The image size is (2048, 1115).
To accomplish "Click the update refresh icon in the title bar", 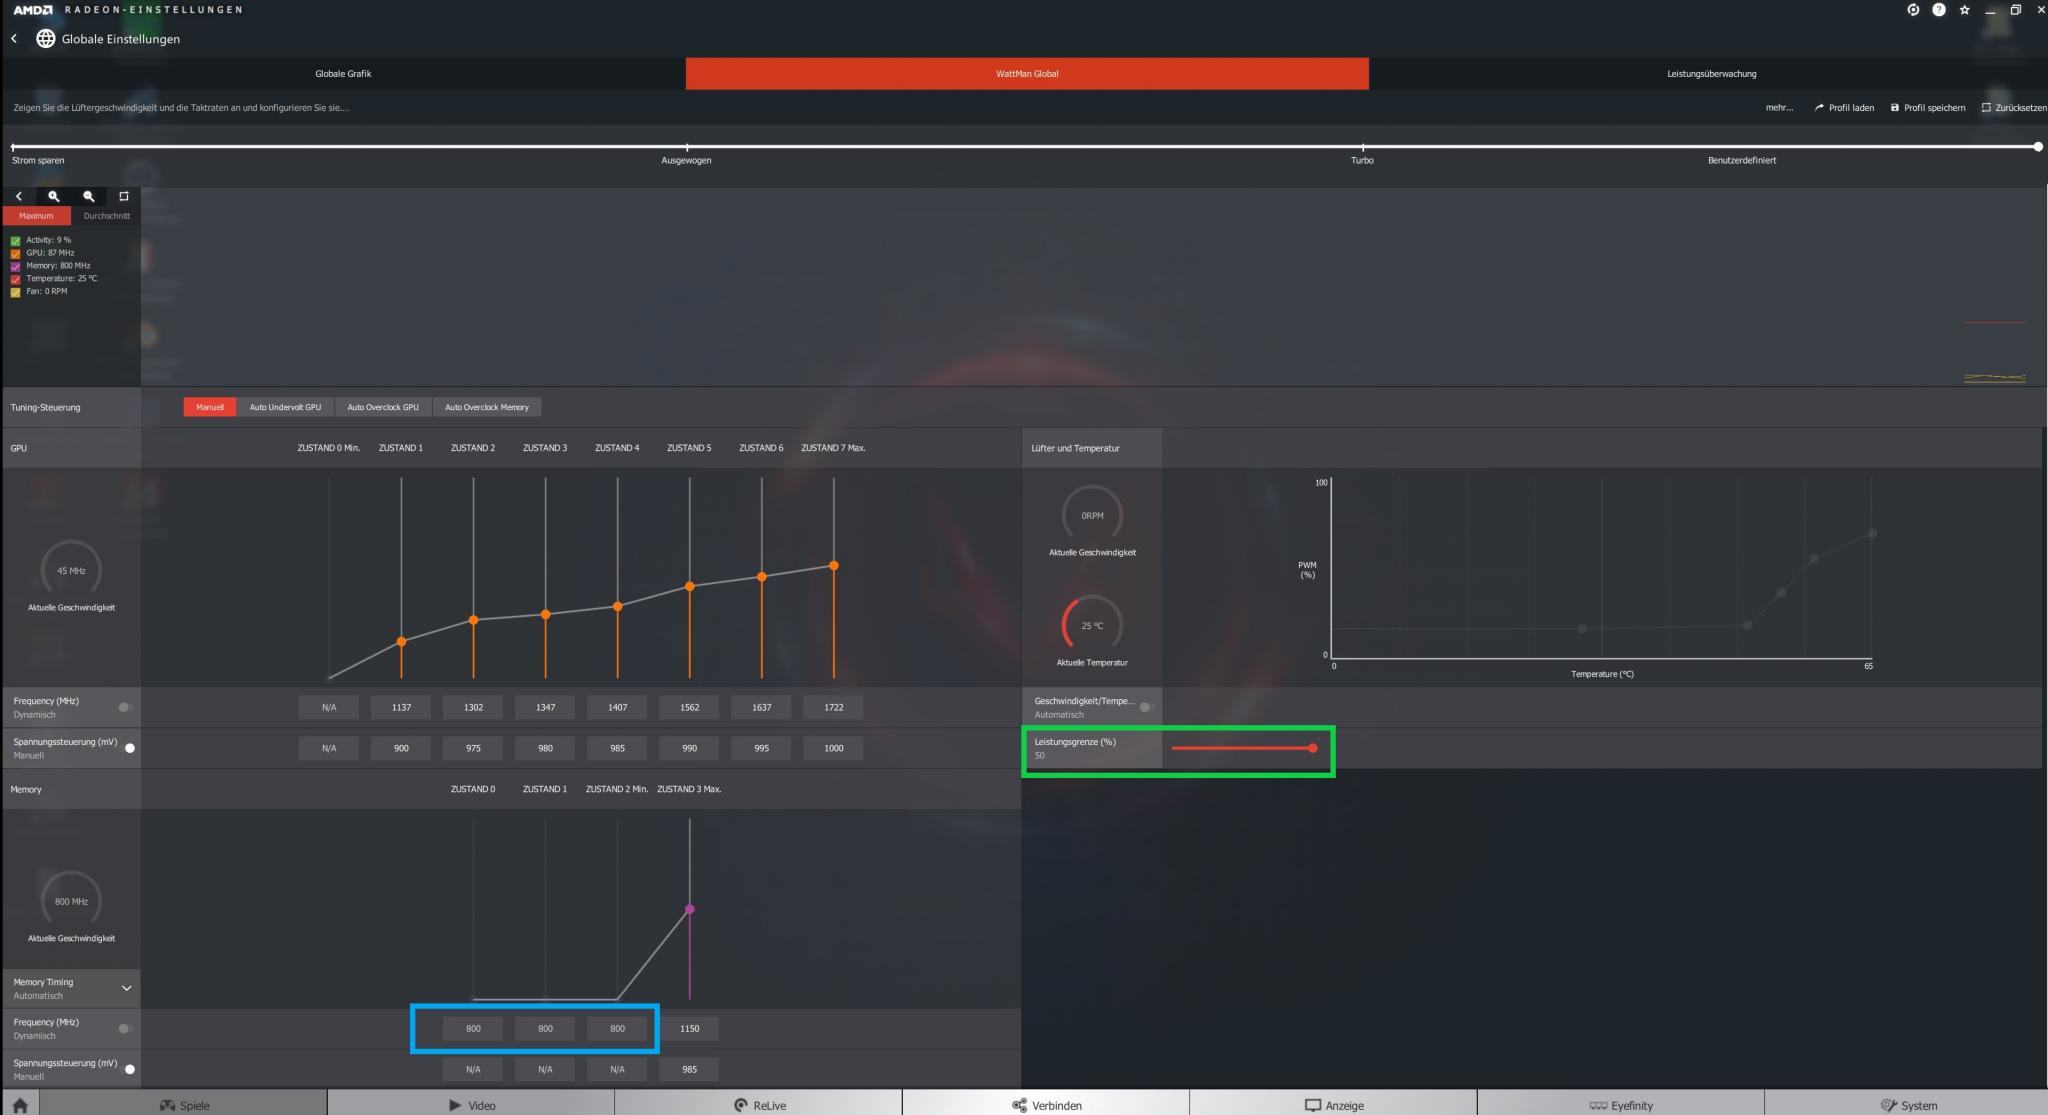I will (1913, 10).
